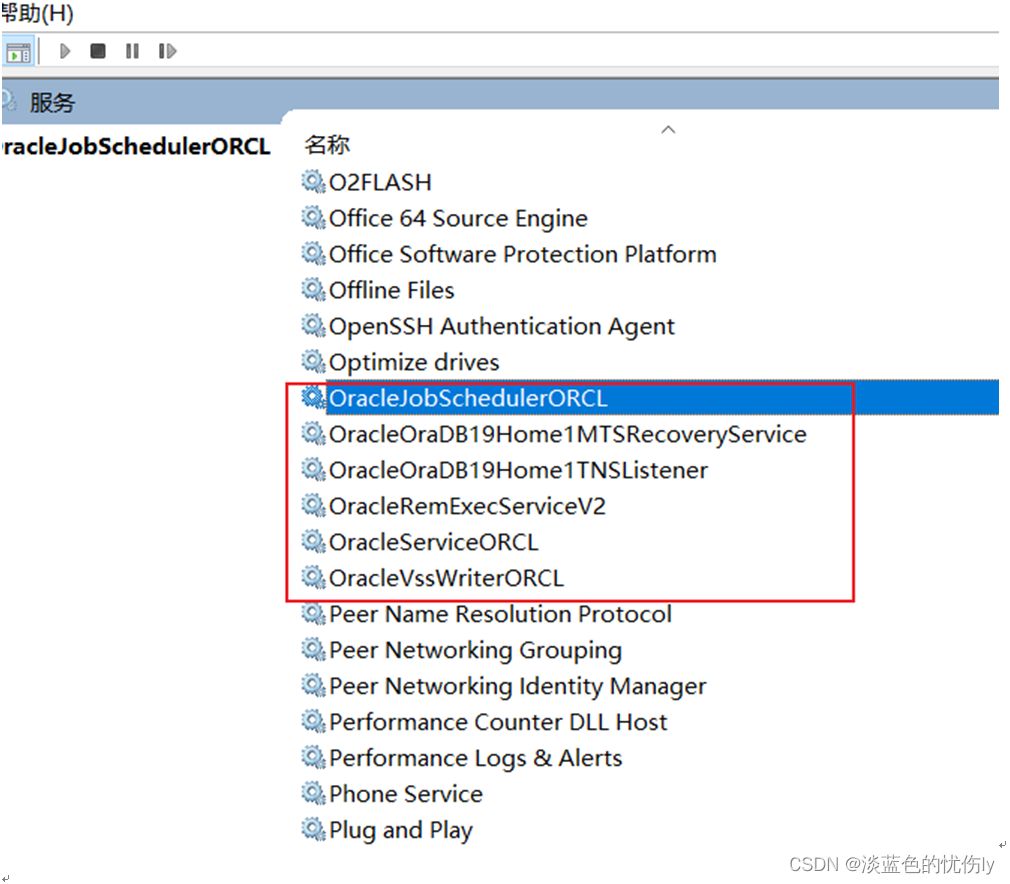Image resolution: width=1010 pixels, height=884 pixels.
Task: Click the Pause Service icon
Action: [132, 51]
